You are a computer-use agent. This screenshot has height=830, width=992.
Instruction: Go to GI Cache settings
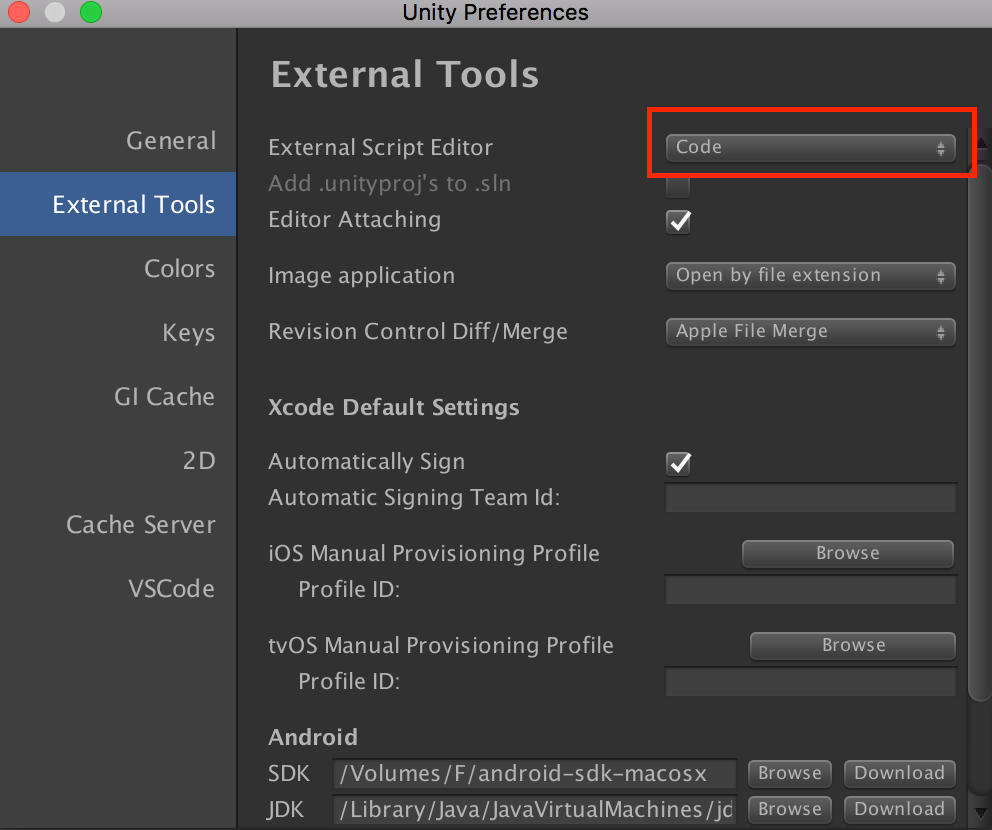[164, 397]
